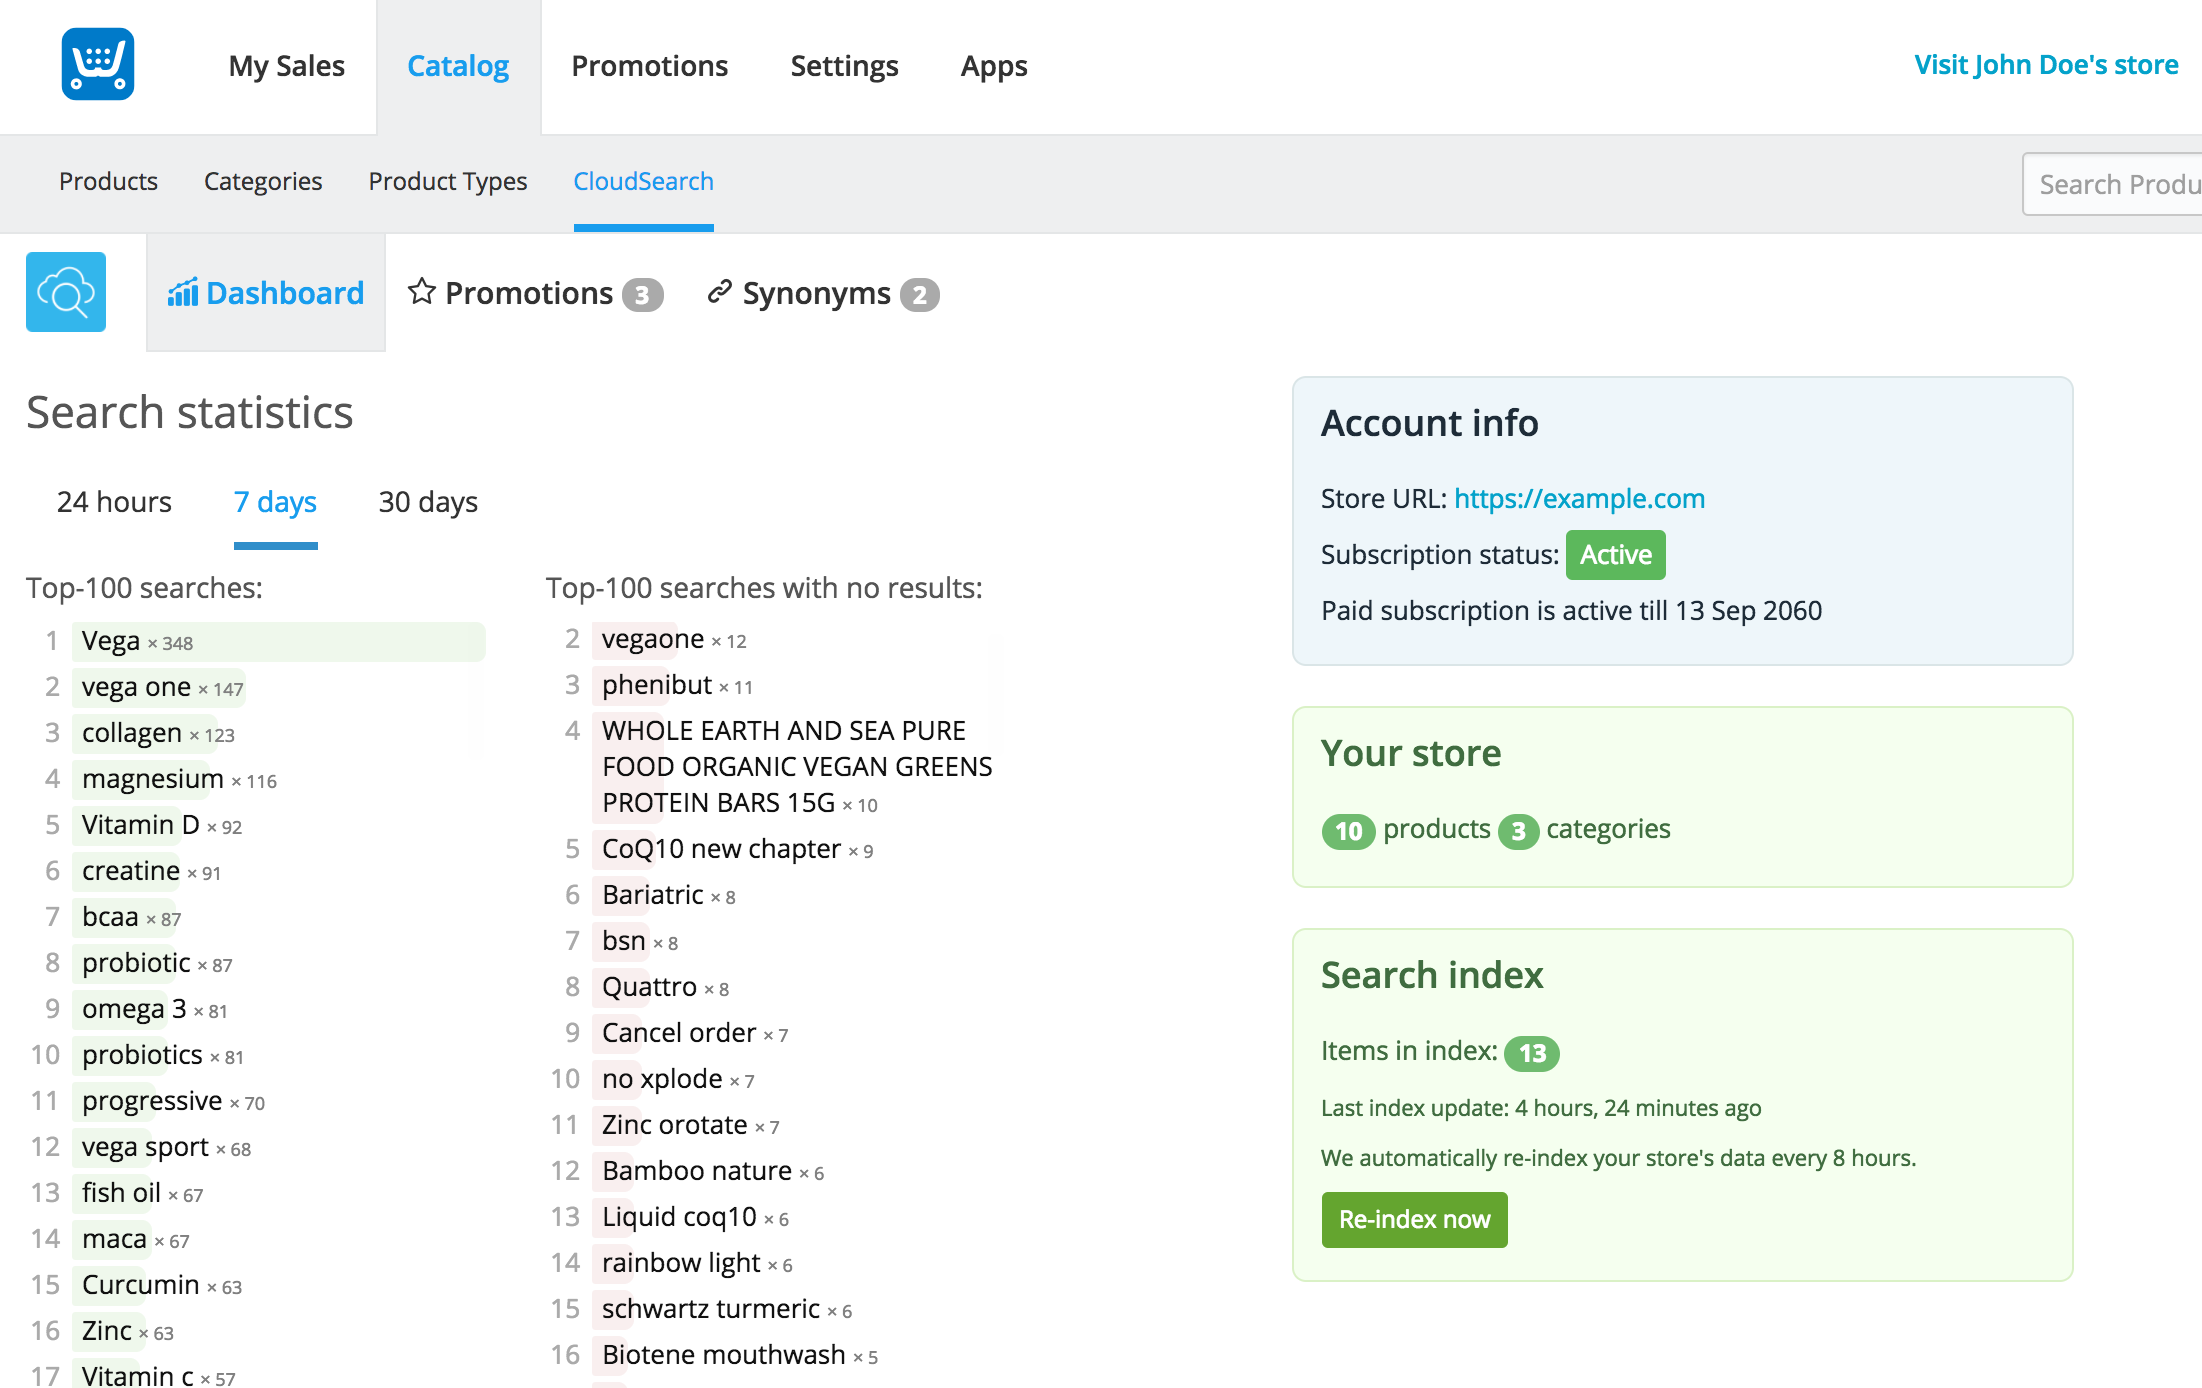This screenshot has width=2202, height=1388.
Task: Open the Apps menu
Action: click(x=994, y=66)
